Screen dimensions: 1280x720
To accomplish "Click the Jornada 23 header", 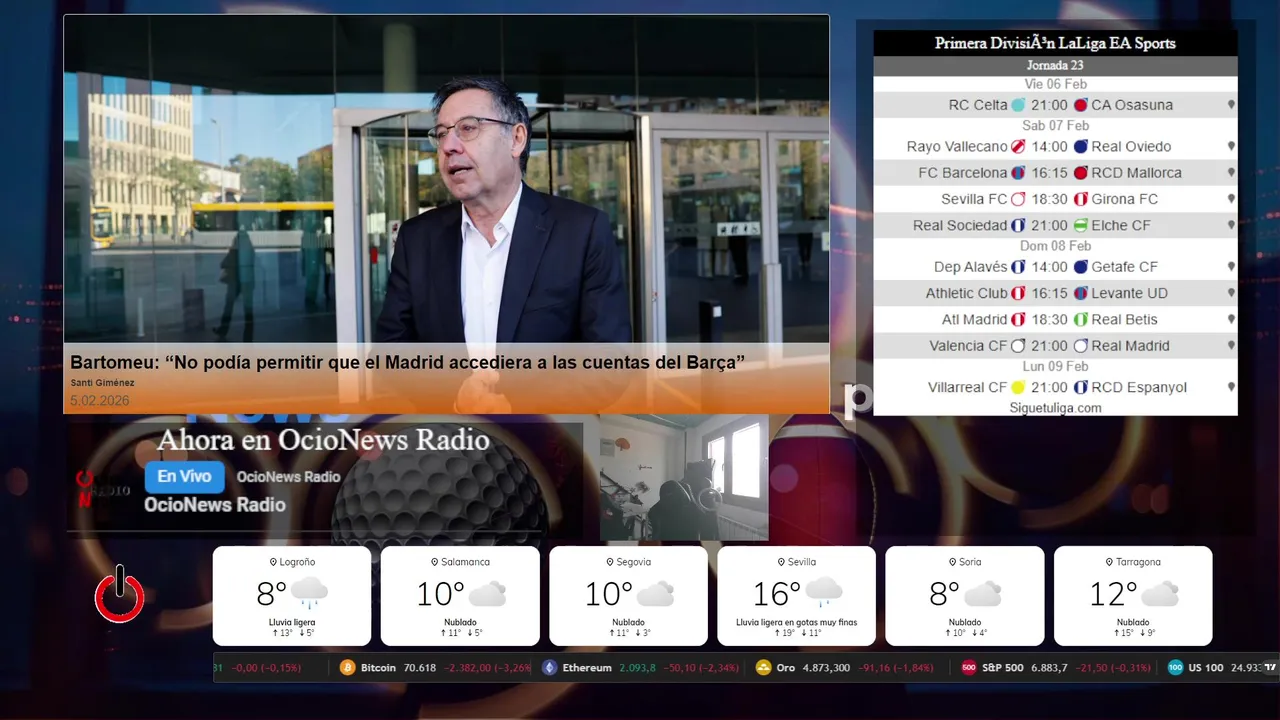I will [1055, 66].
